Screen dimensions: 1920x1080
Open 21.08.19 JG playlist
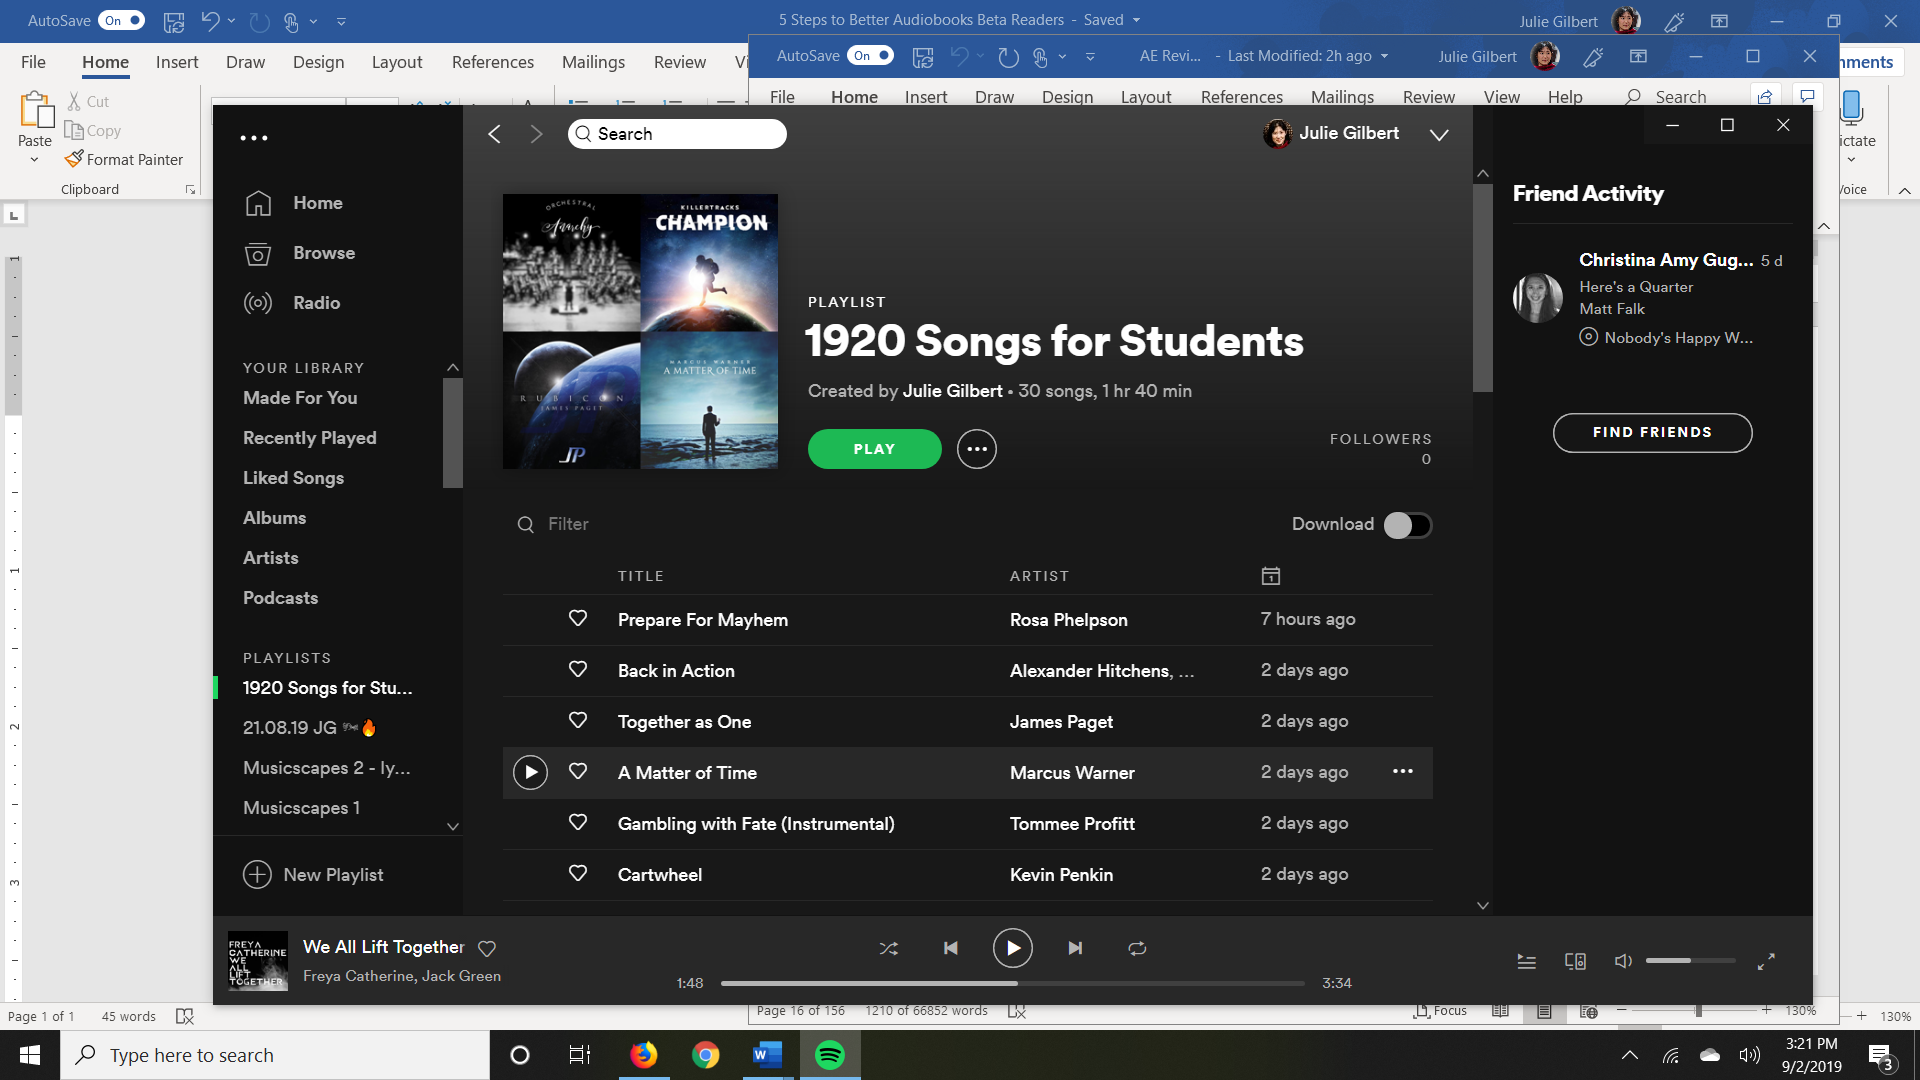310,728
